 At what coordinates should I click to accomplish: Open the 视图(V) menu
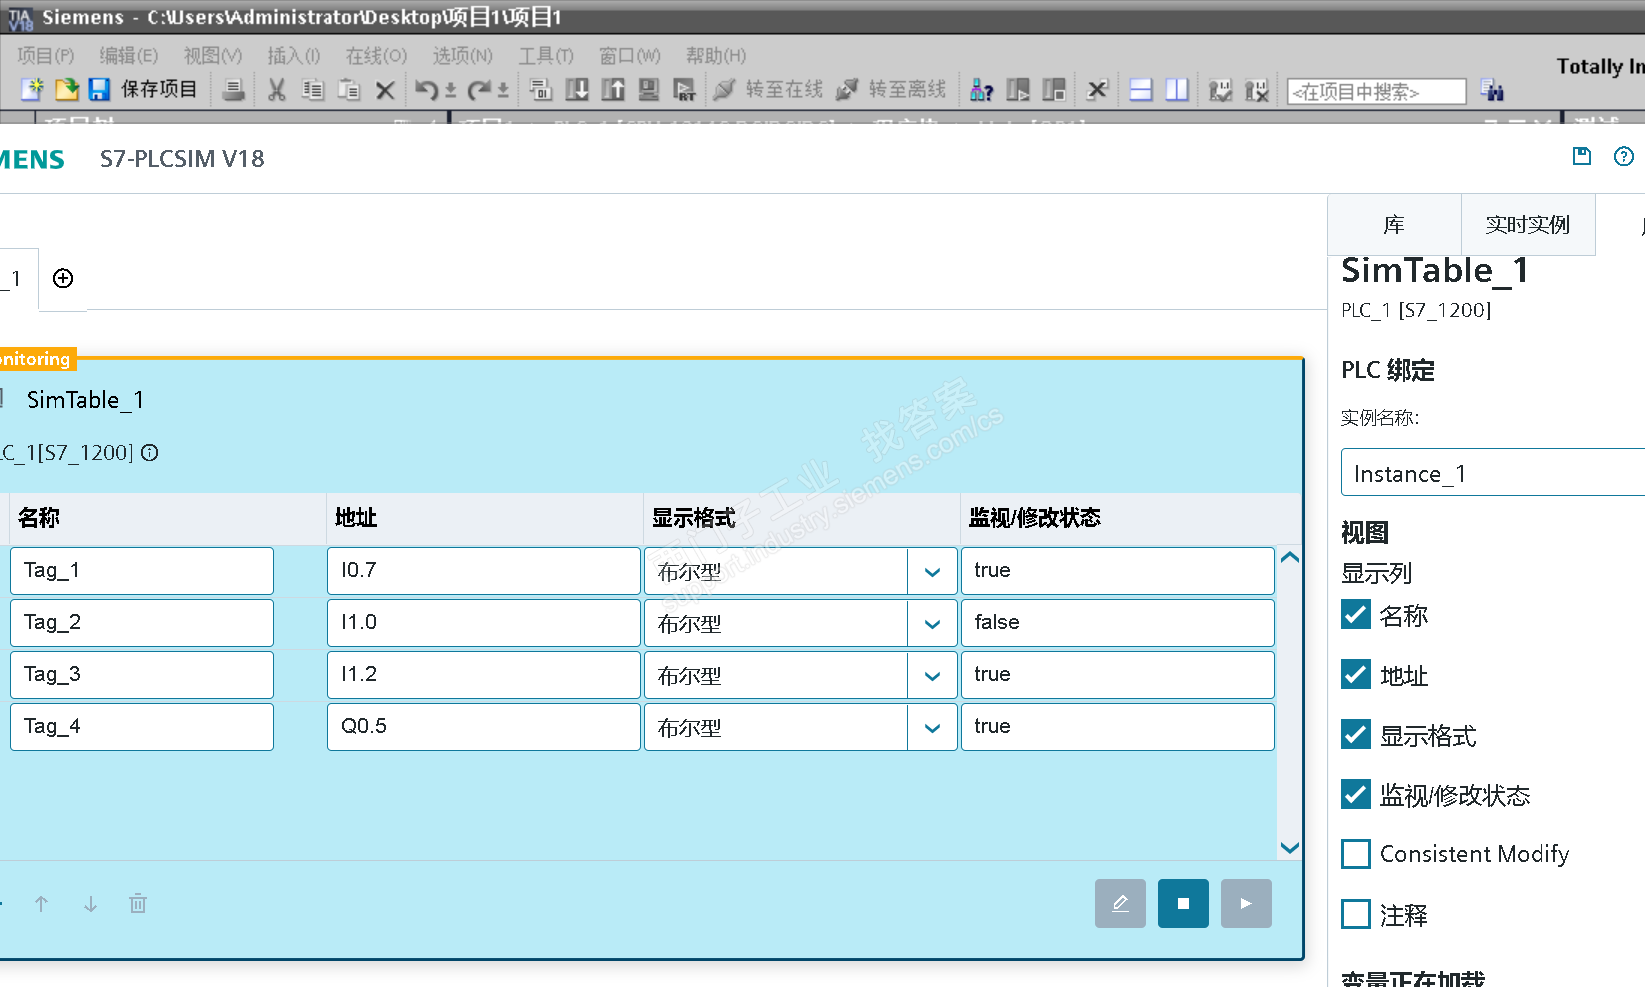(x=213, y=56)
